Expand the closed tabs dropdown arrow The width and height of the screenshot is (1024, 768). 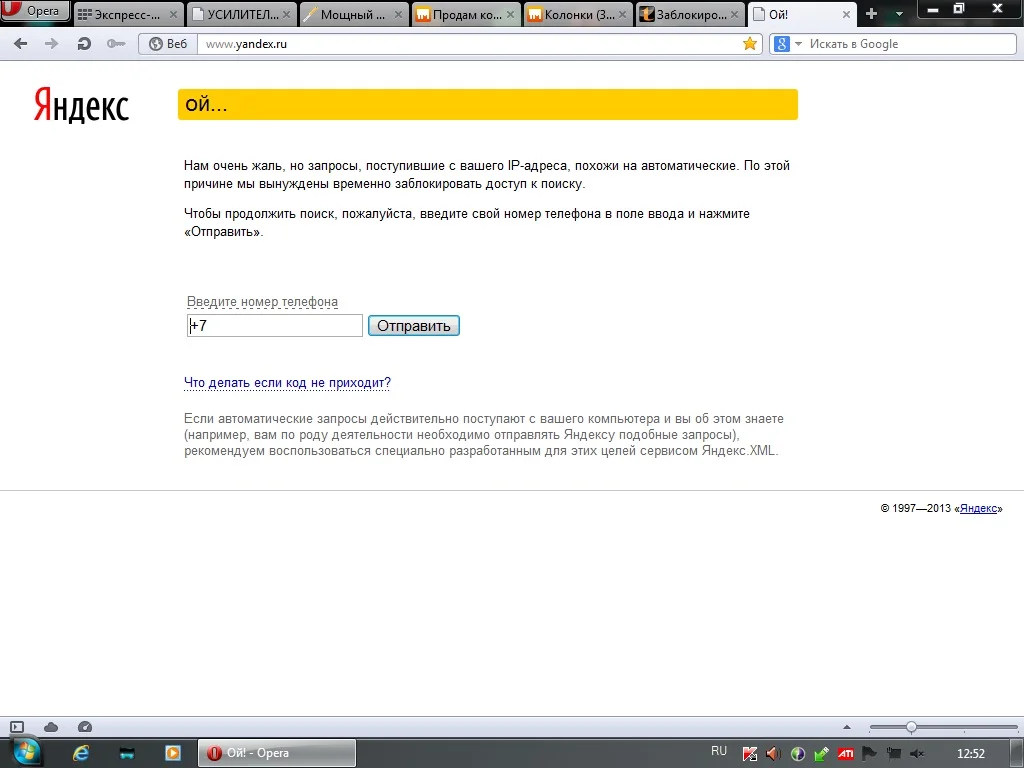click(x=899, y=14)
